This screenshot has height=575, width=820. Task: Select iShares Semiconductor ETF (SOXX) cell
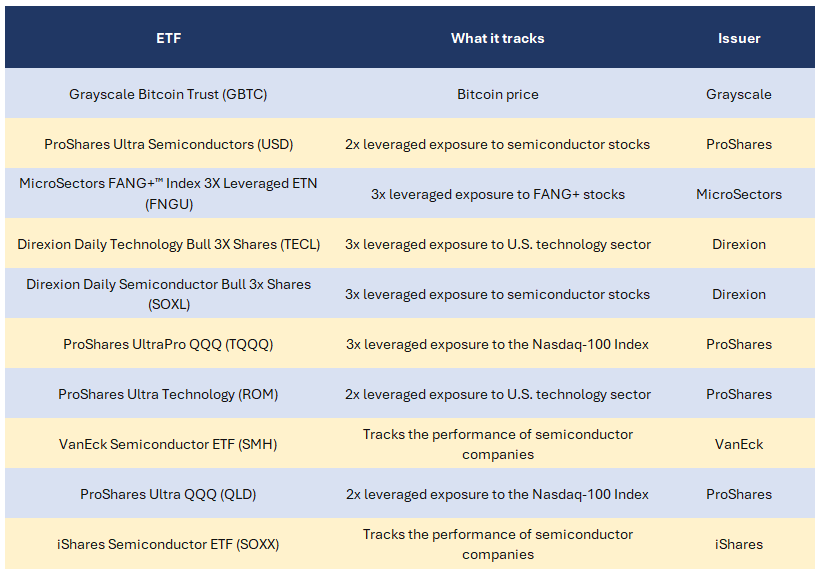168,544
